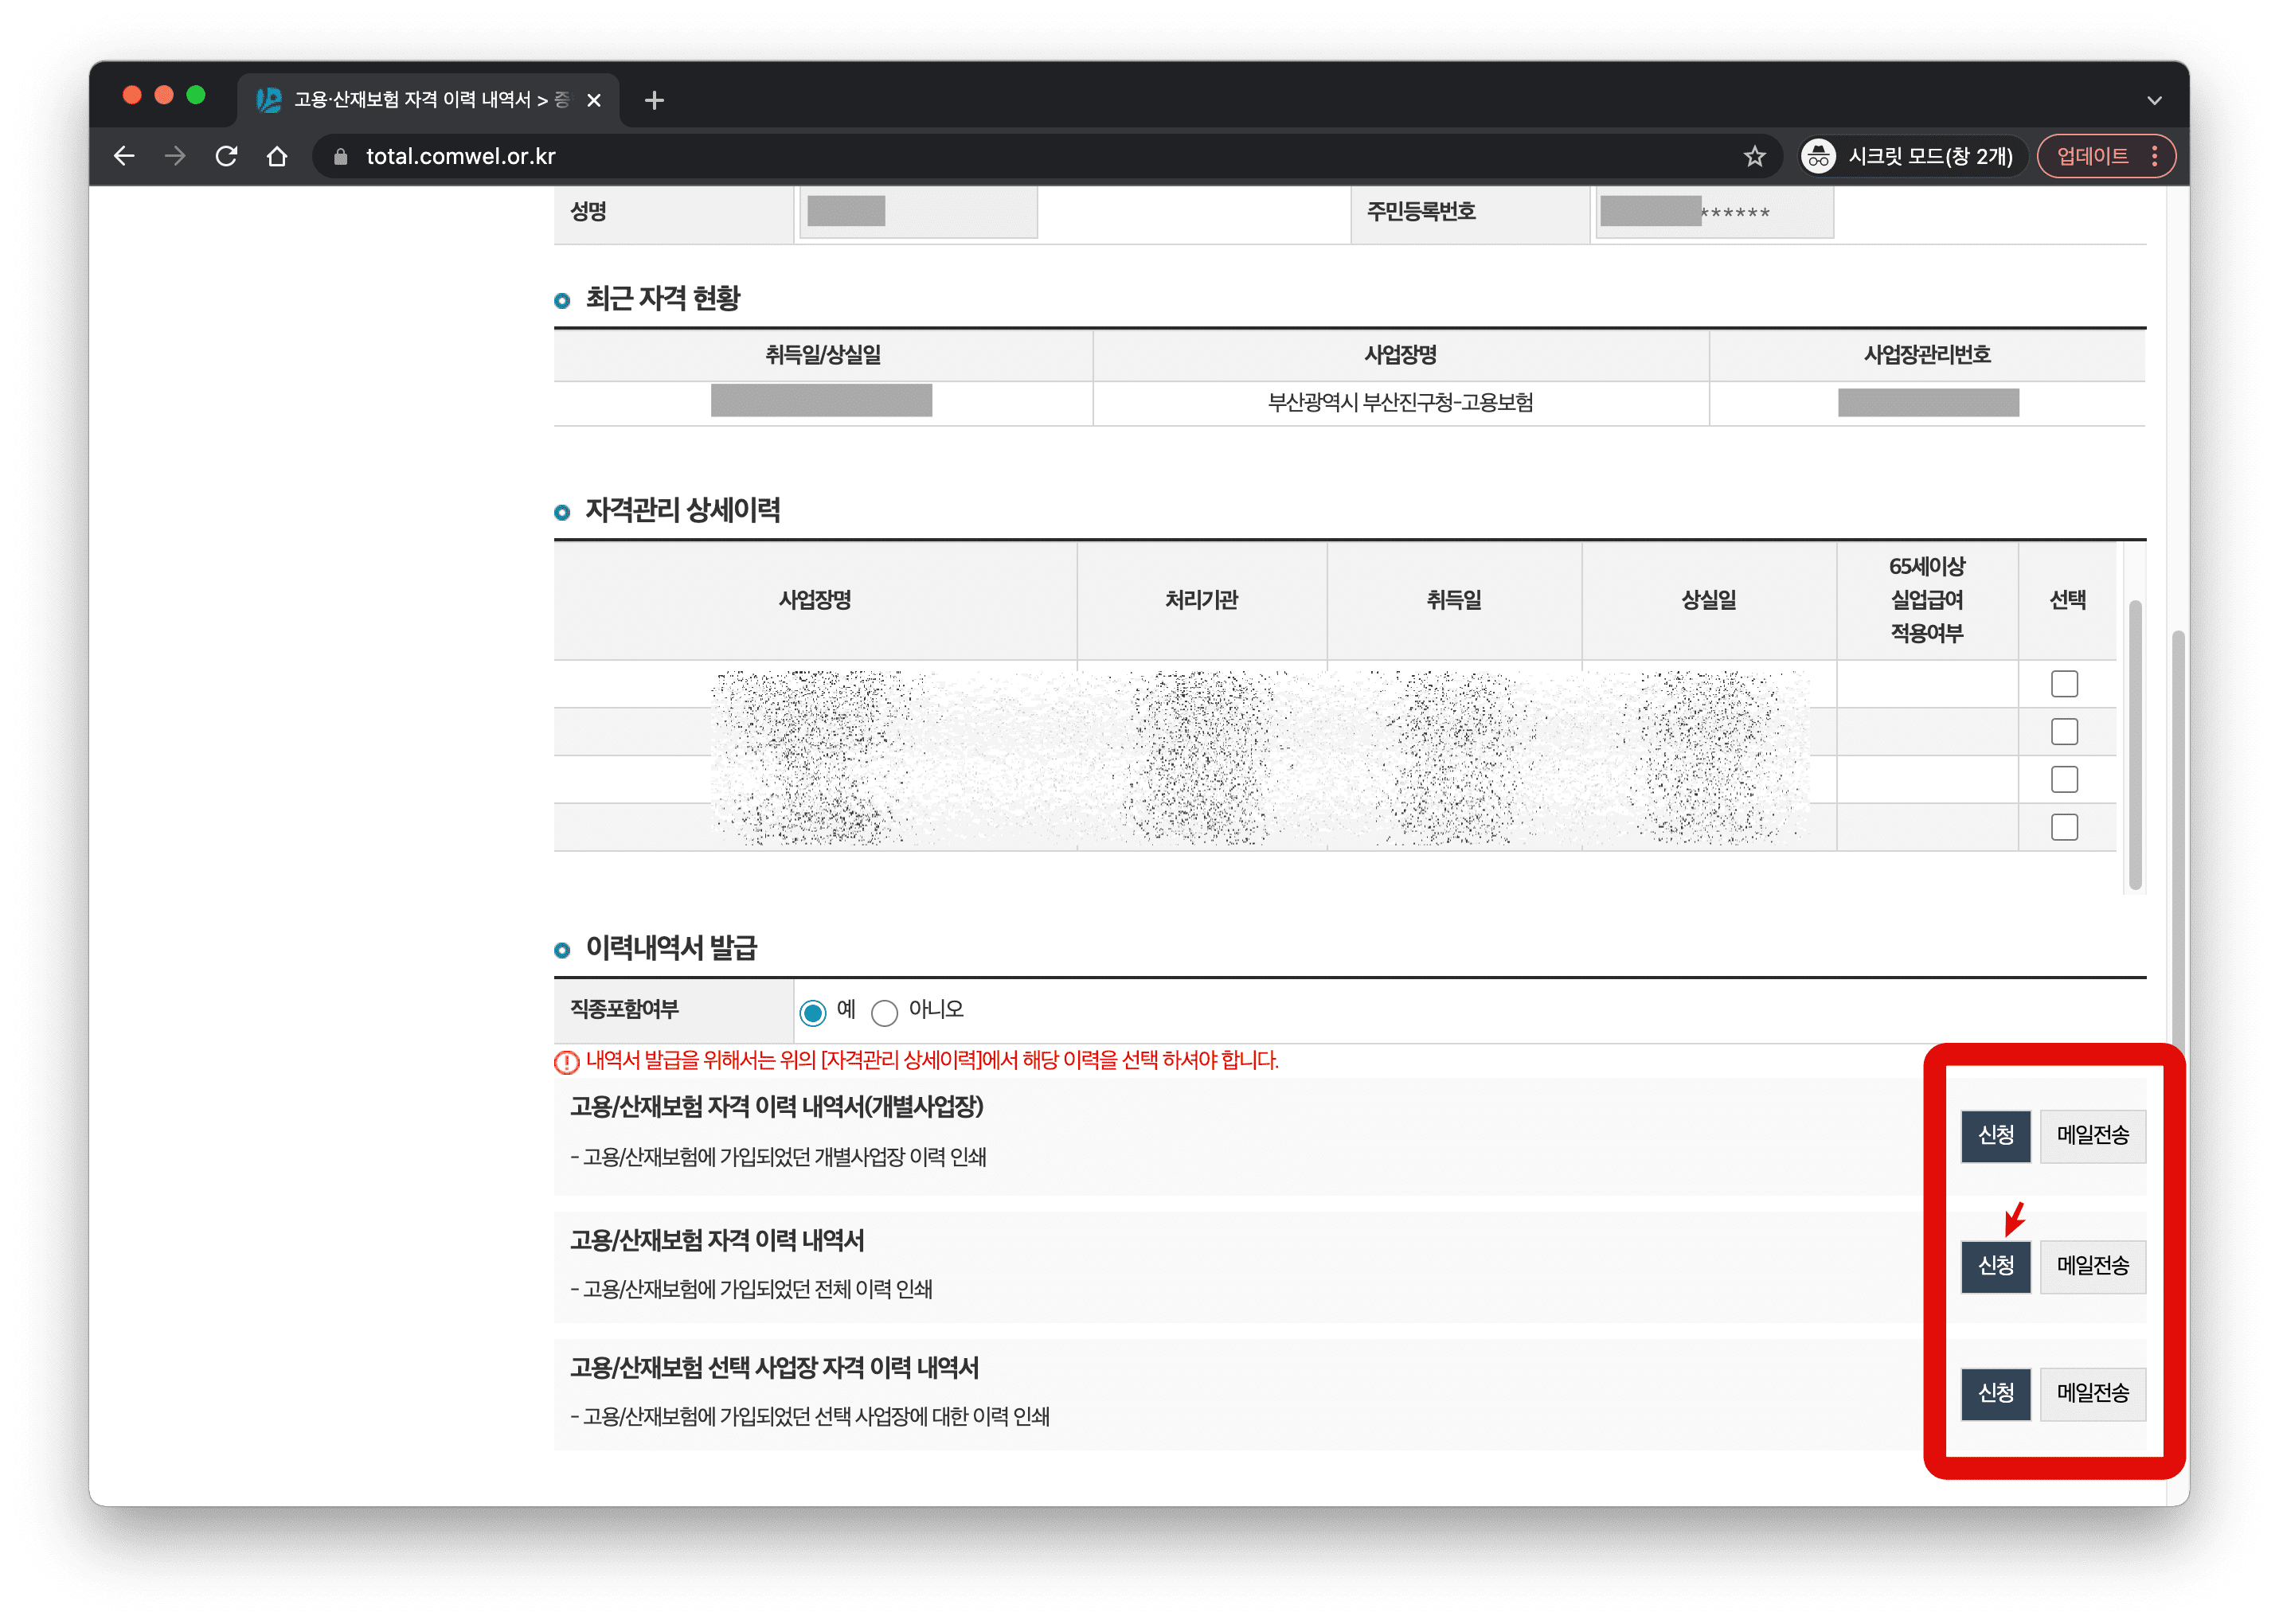Click 메일전송 for 선택 사업장 자격 이력 내역서
This screenshot has width=2279, height=1624.
[2092, 1393]
